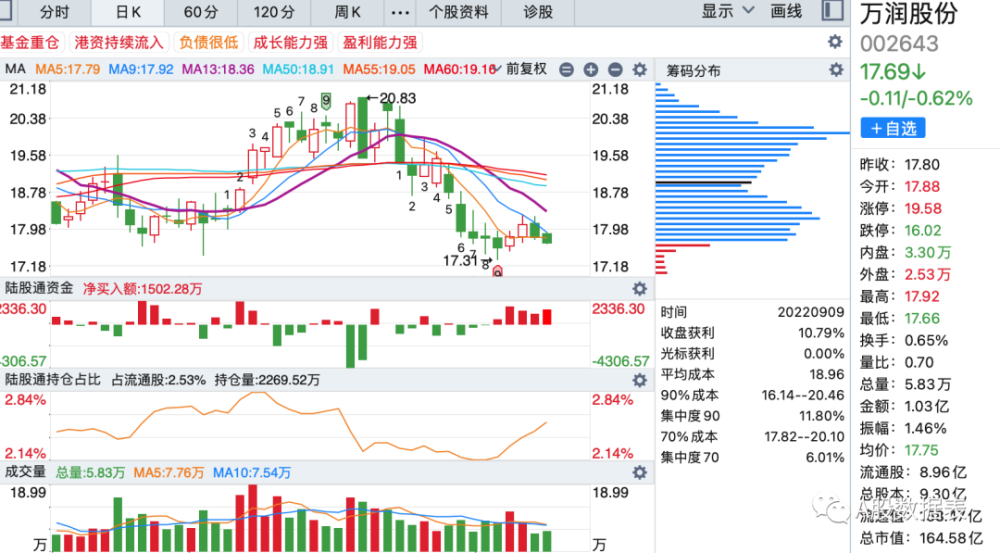1000x553 pixels.
Task: Add stock with +自选 button
Action: pos(893,128)
